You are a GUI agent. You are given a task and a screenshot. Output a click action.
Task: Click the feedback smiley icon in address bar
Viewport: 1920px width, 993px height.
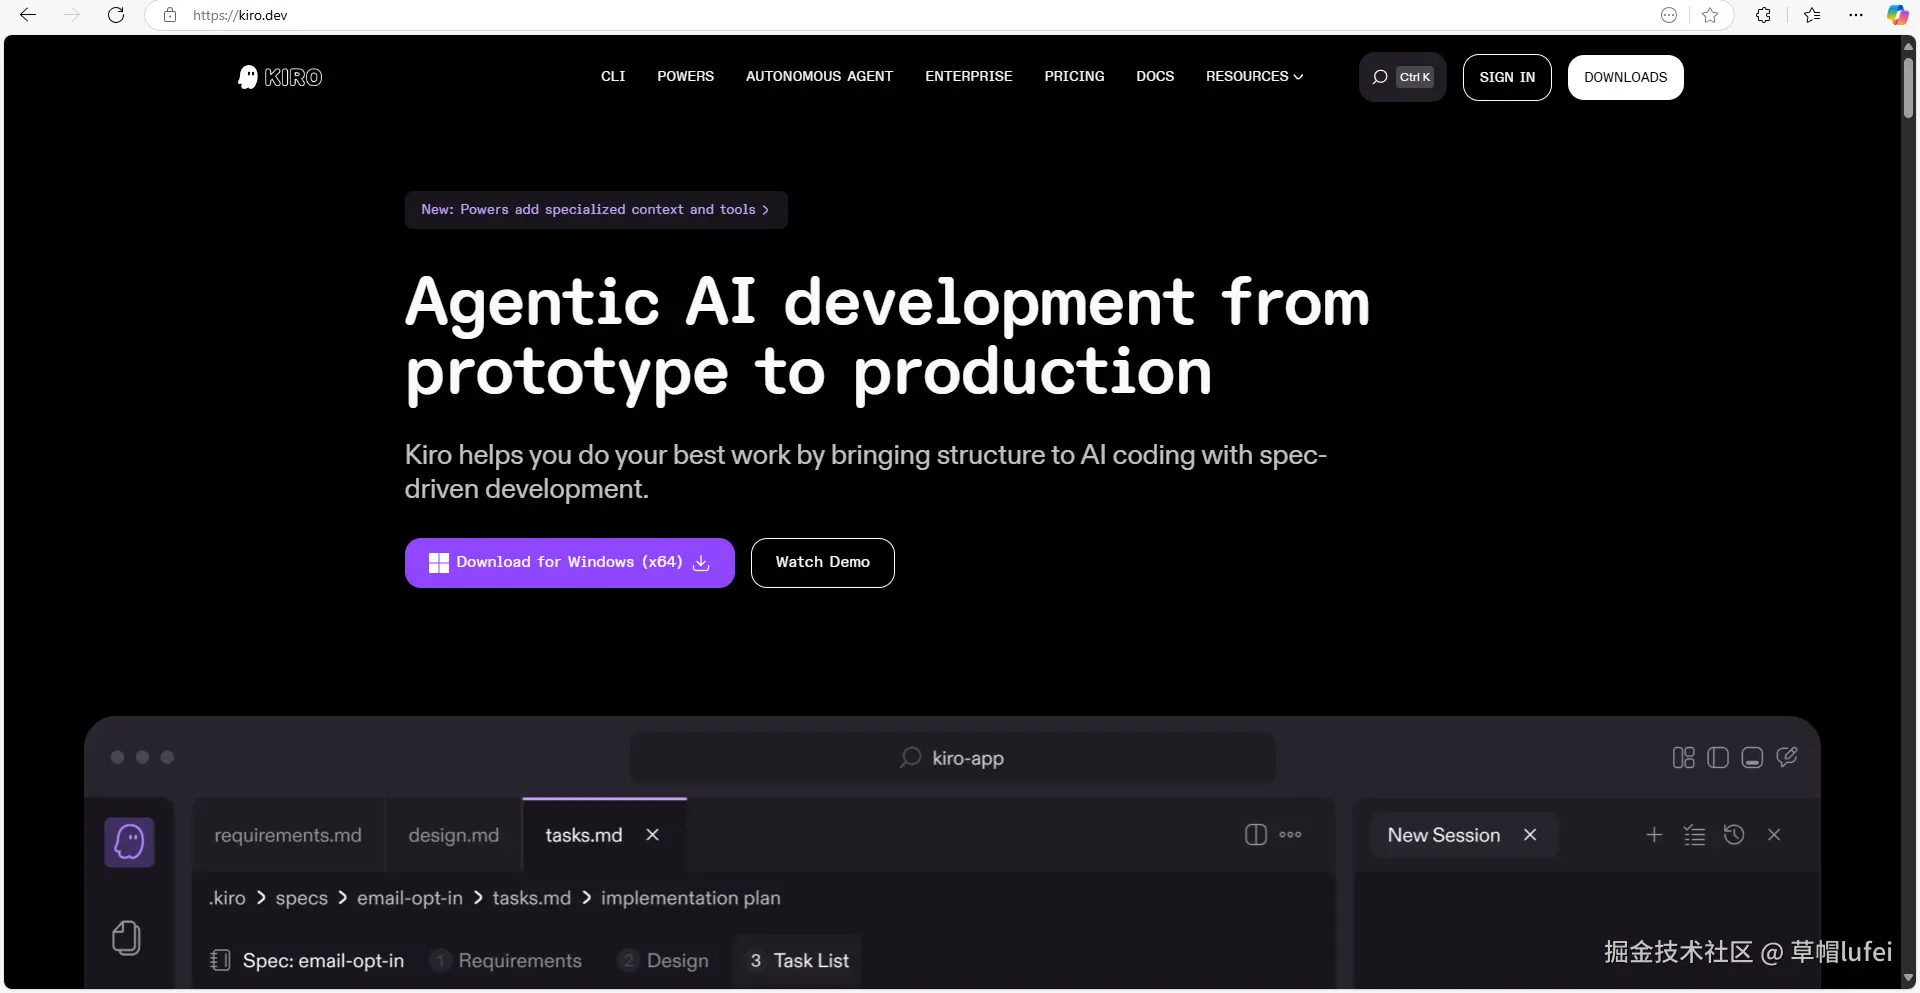[x=1669, y=15]
